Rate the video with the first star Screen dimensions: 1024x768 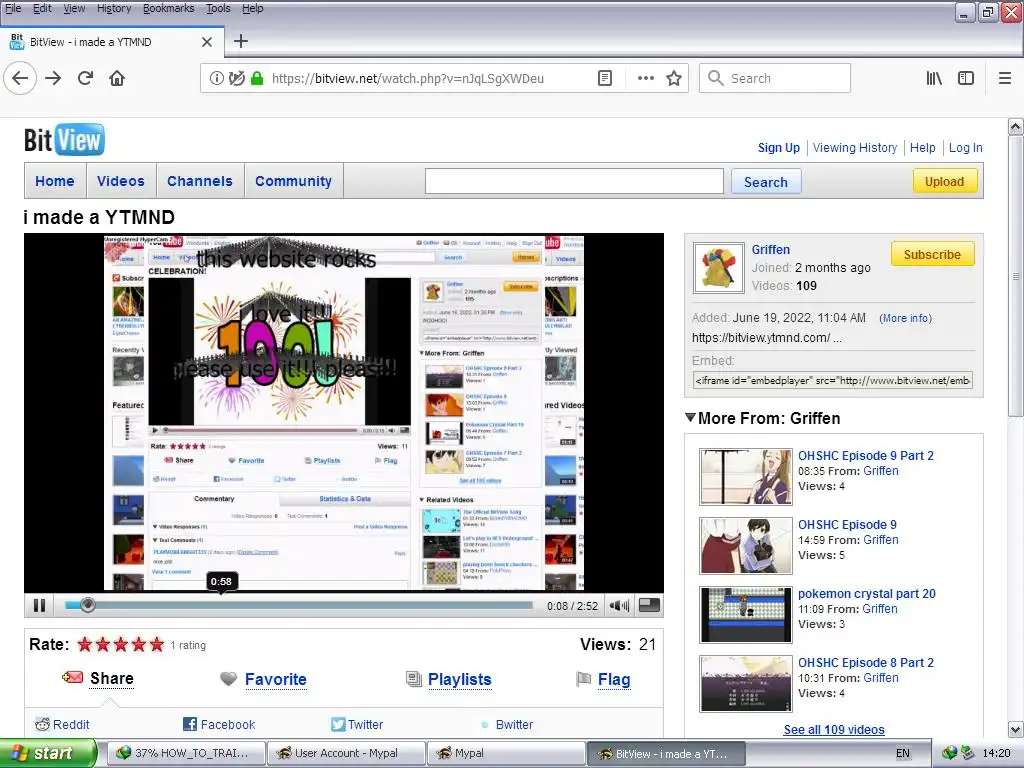(85, 645)
